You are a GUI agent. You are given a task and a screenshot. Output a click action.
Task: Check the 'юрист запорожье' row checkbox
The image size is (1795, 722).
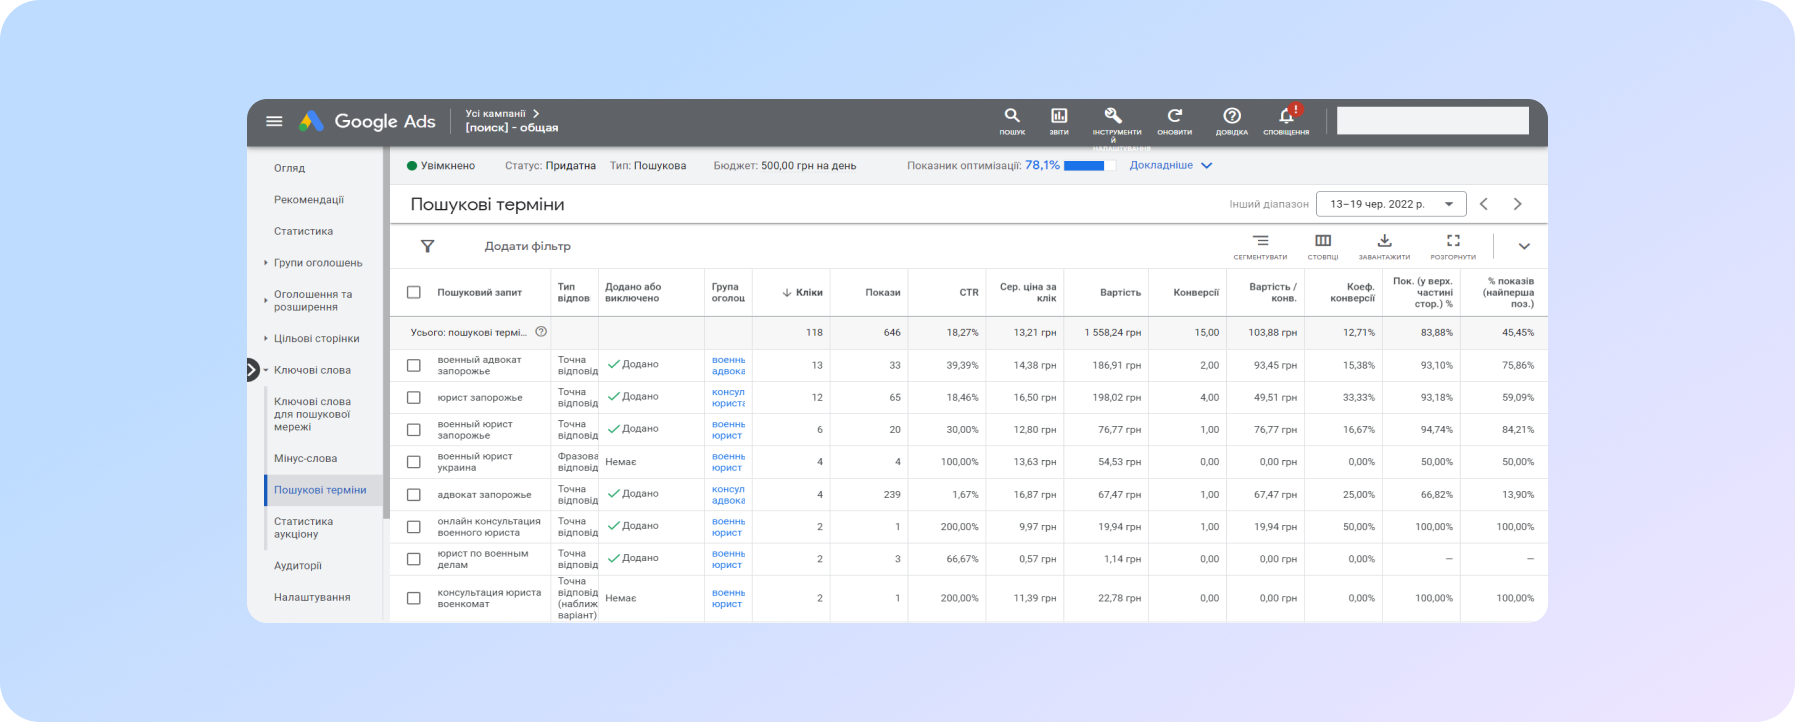point(413,397)
